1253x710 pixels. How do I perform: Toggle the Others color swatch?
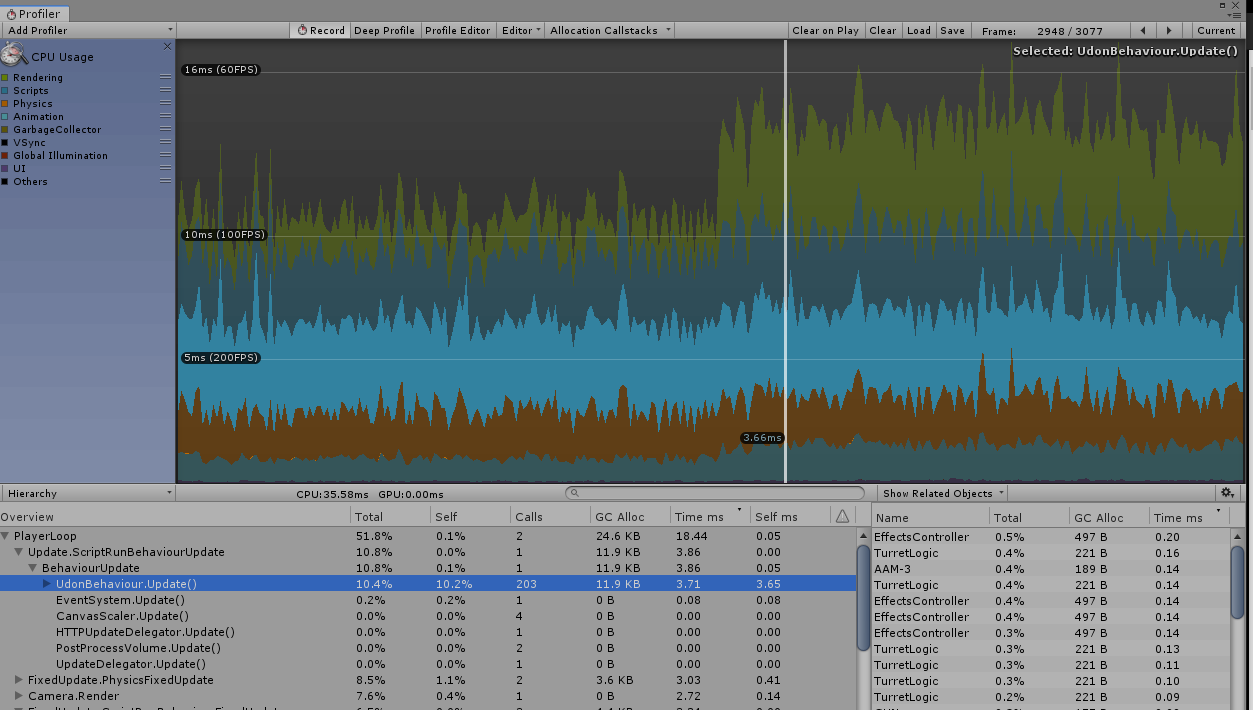5,181
